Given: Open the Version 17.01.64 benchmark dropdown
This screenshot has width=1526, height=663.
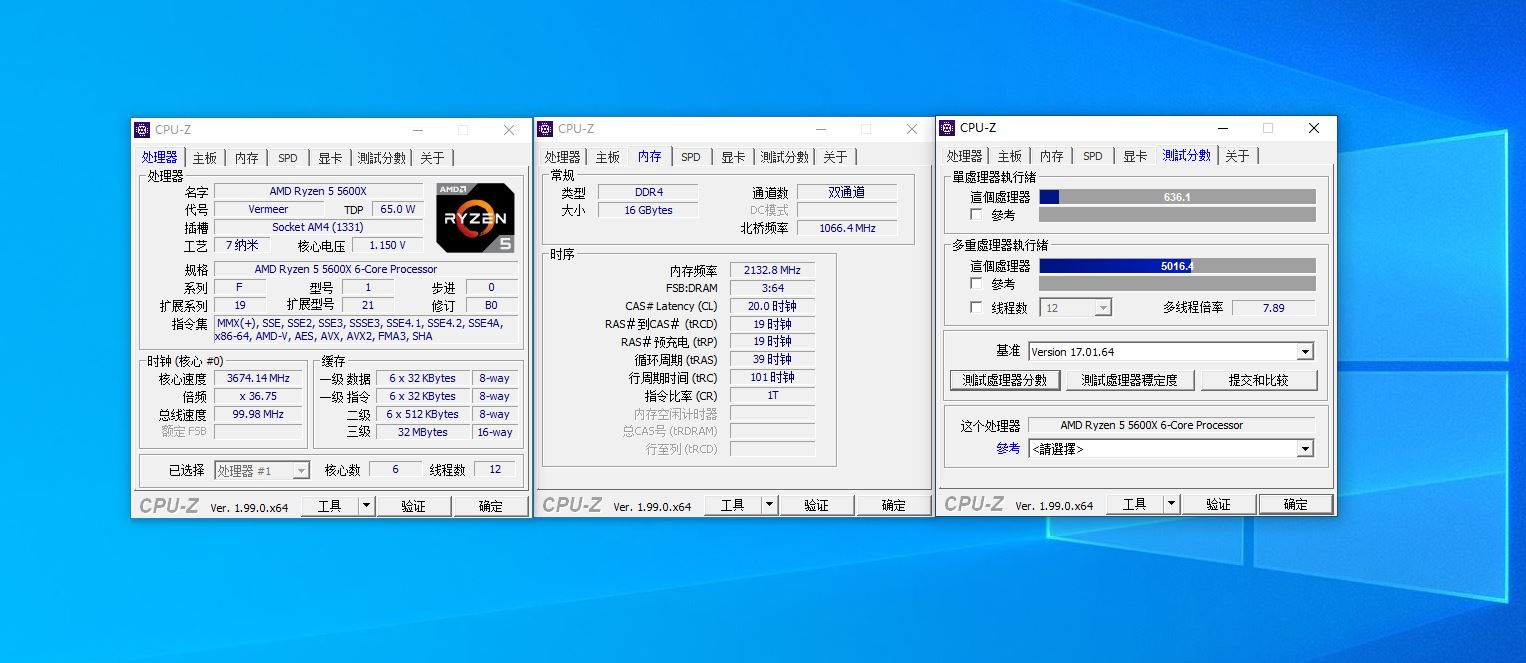Looking at the screenshot, I should pos(1303,352).
